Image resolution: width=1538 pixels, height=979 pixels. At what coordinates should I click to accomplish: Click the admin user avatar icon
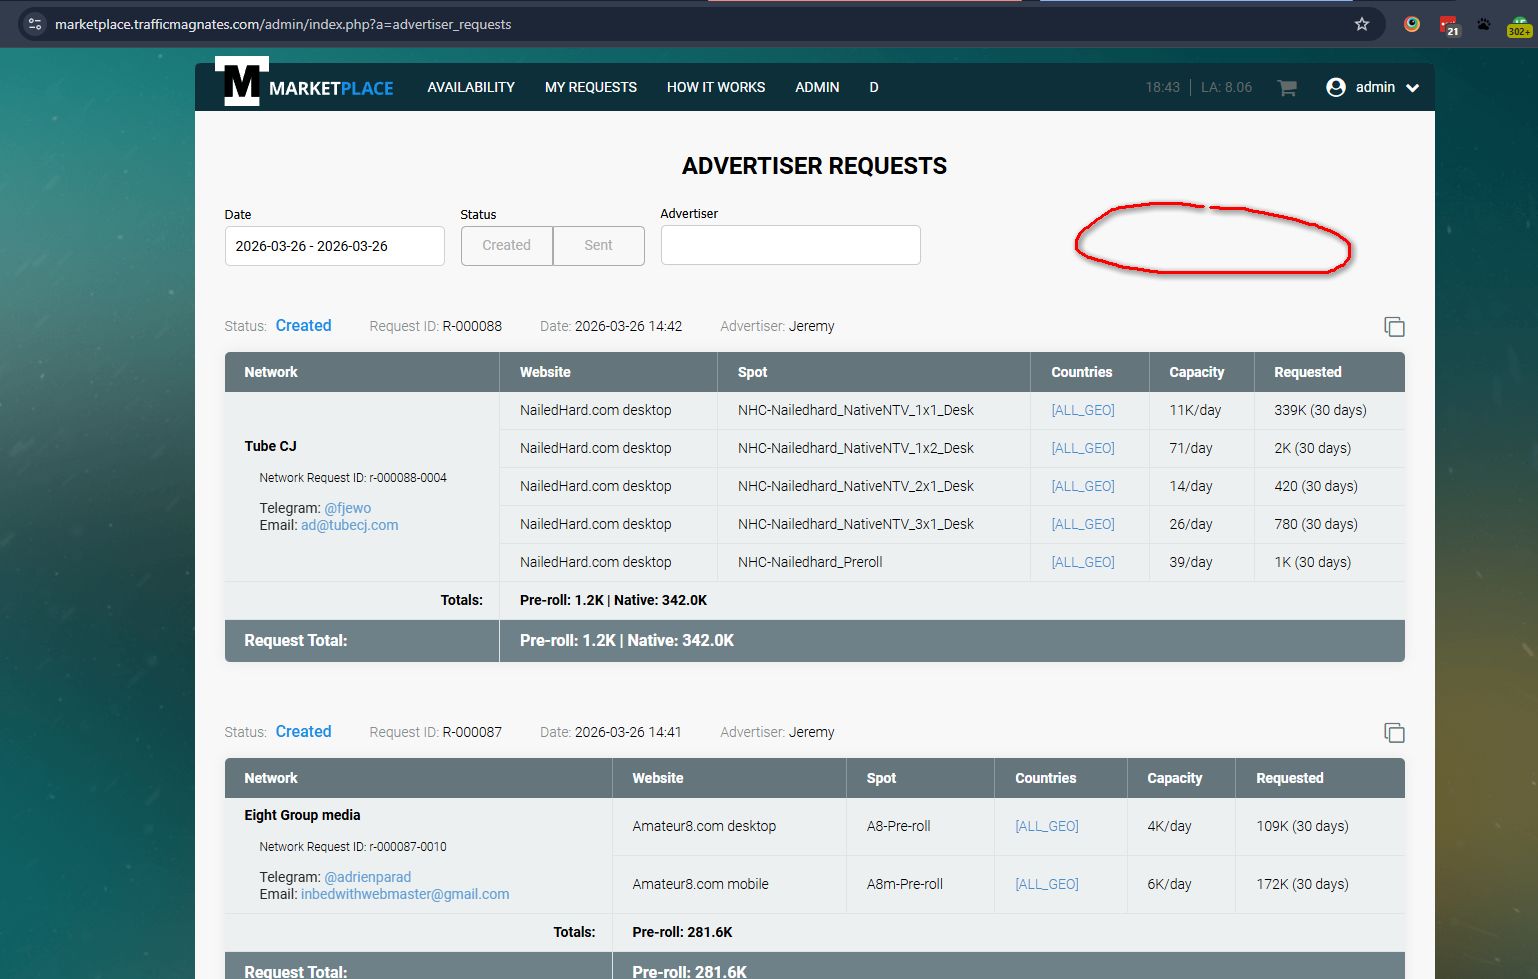click(x=1335, y=88)
